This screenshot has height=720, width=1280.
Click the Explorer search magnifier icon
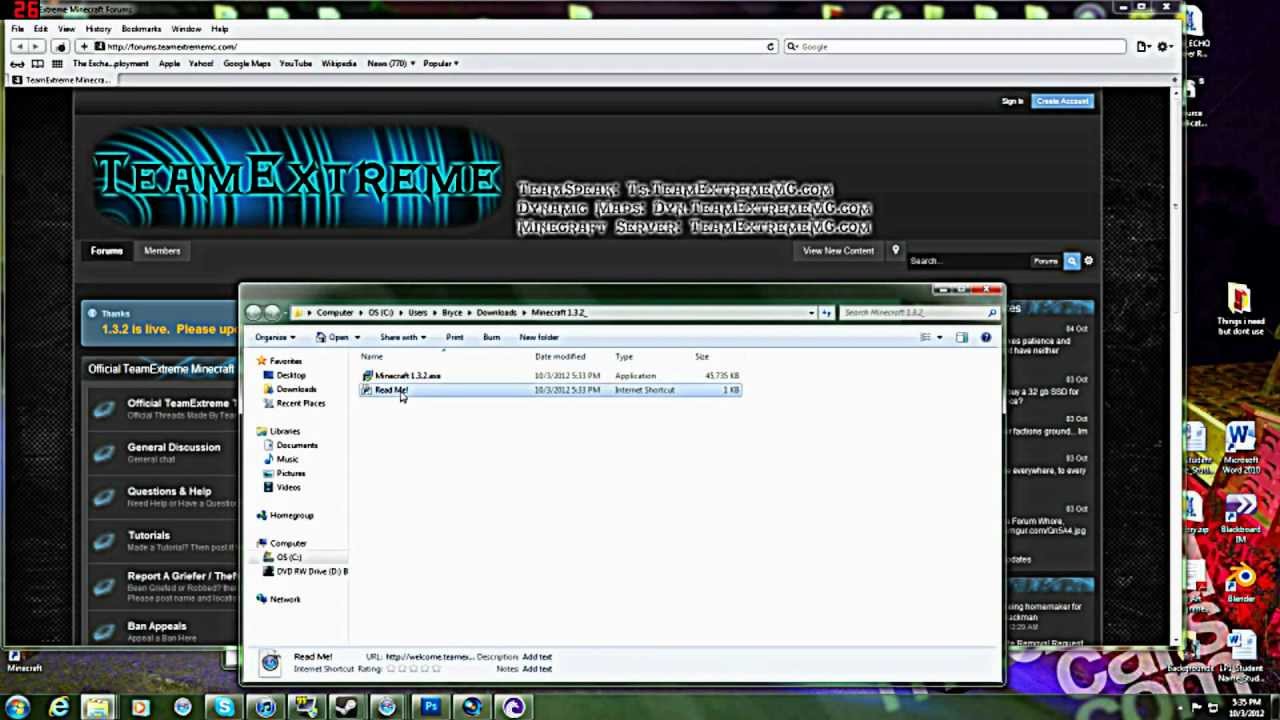tap(992, 312)
